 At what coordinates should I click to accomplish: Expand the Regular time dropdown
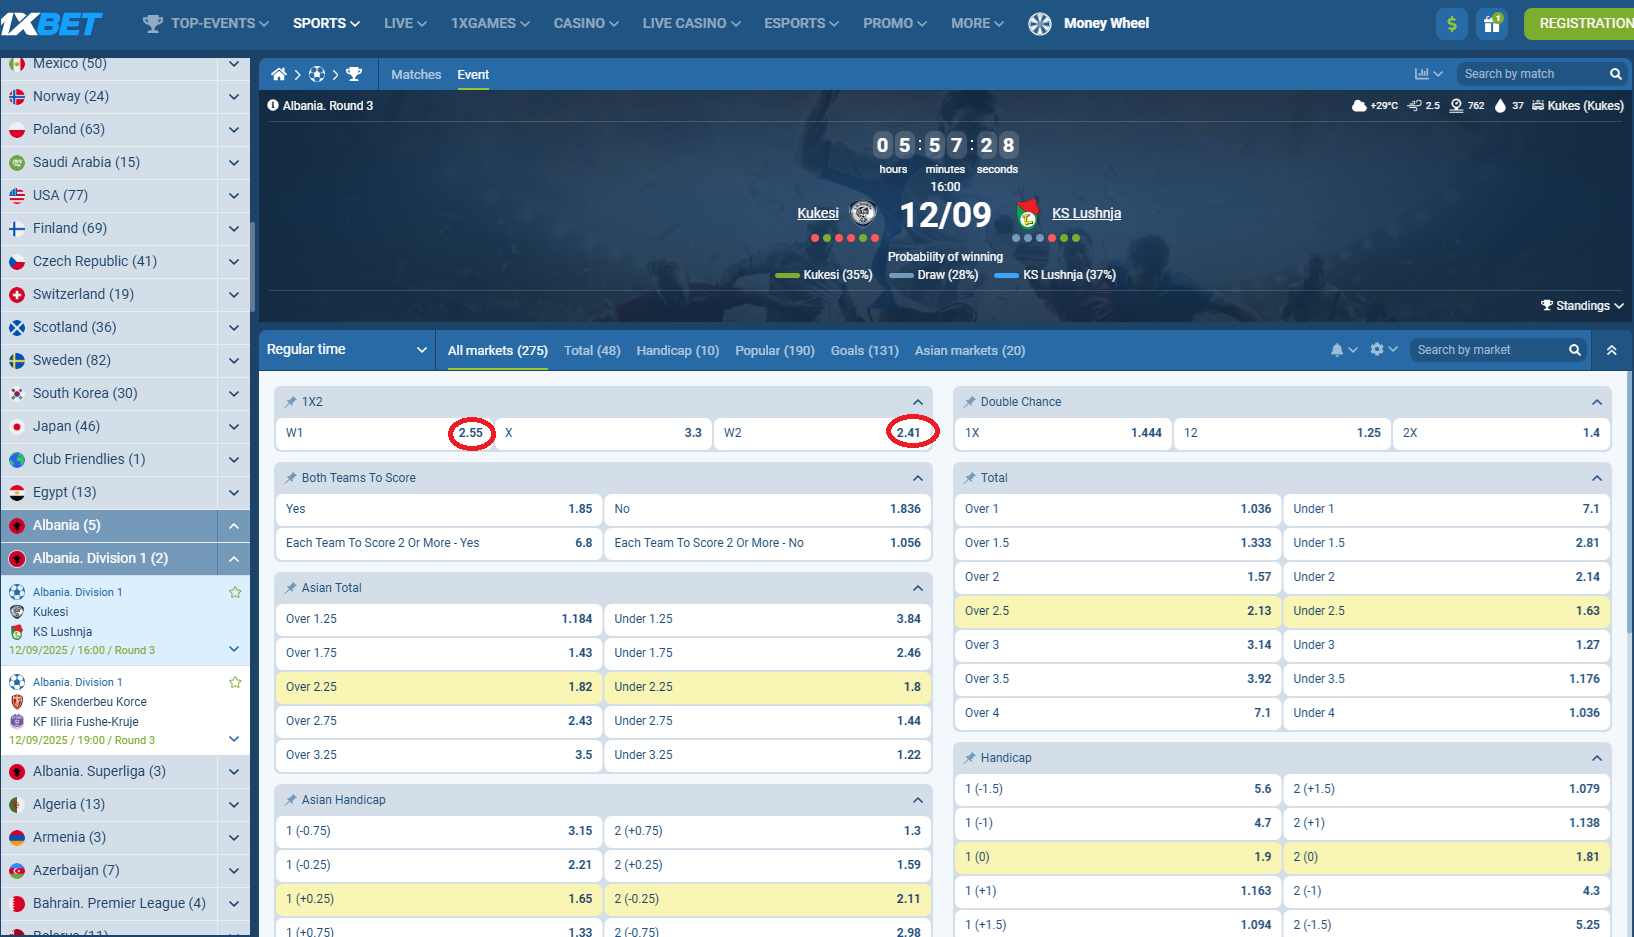click(x=346, y=349)
